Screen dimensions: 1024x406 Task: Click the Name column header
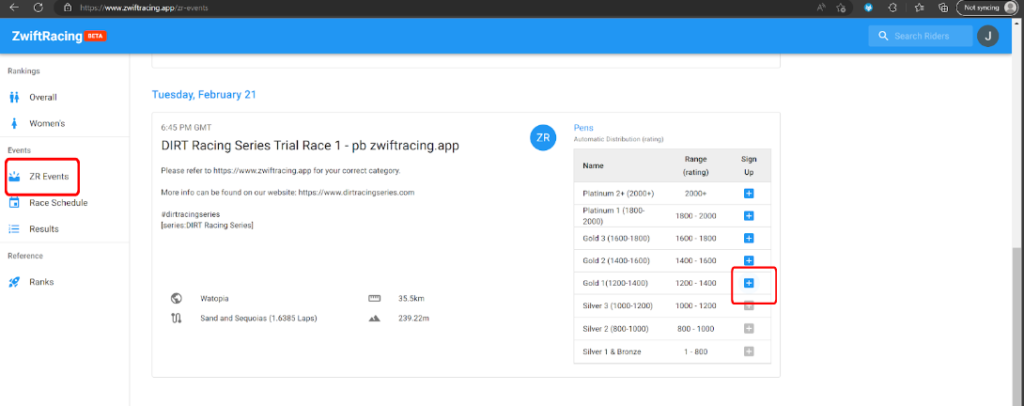pyautogui.click(x=593, y=166)
